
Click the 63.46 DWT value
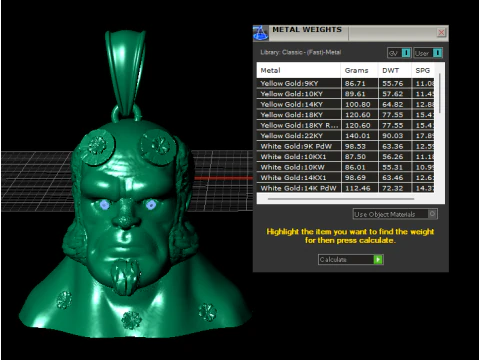tap(393, 178)
